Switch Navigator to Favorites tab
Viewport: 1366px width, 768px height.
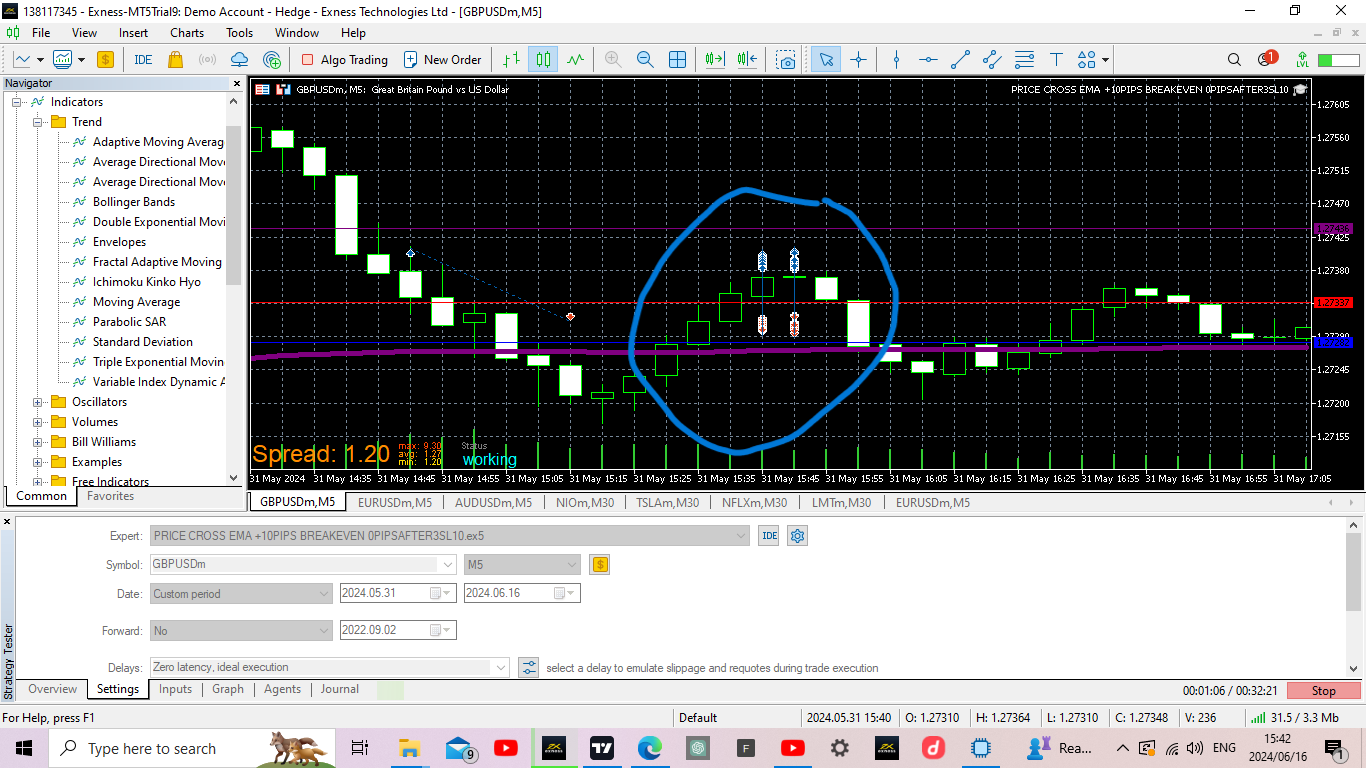(x=110, y=496)
